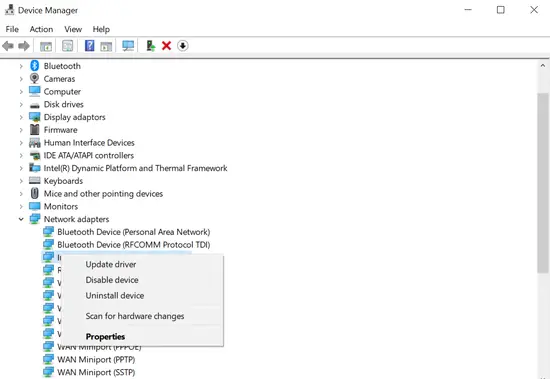The height and width of the screenshot is (379, 550).
Task: Select the WAN Miniport (PPTP) adapter
Action: [x=96, y=359]
